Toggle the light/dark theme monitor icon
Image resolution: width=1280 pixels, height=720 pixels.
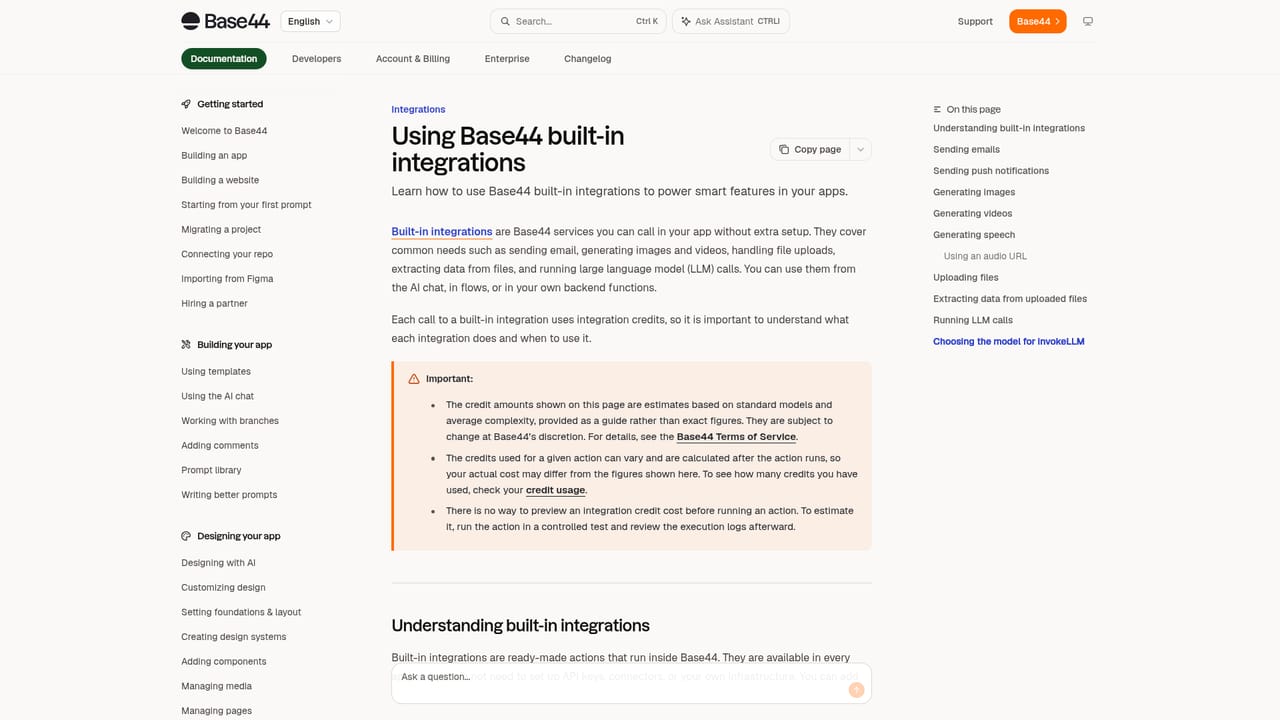(x=1088, y=21)
